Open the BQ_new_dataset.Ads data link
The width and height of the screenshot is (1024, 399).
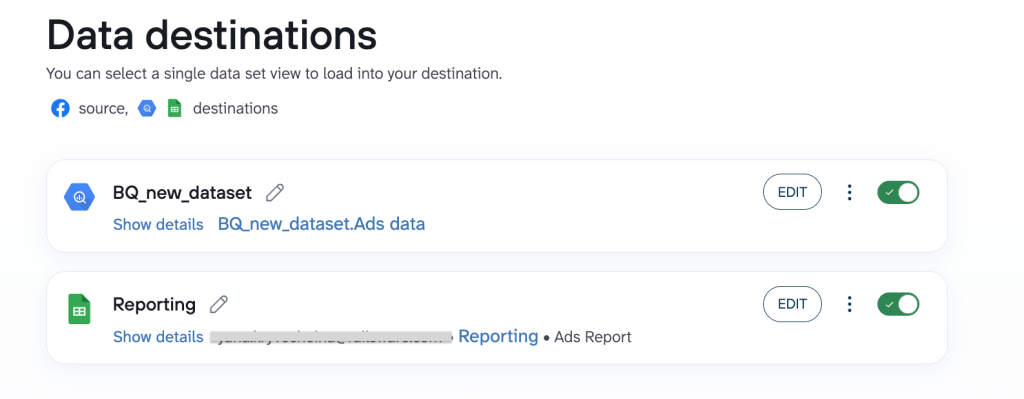321,224
